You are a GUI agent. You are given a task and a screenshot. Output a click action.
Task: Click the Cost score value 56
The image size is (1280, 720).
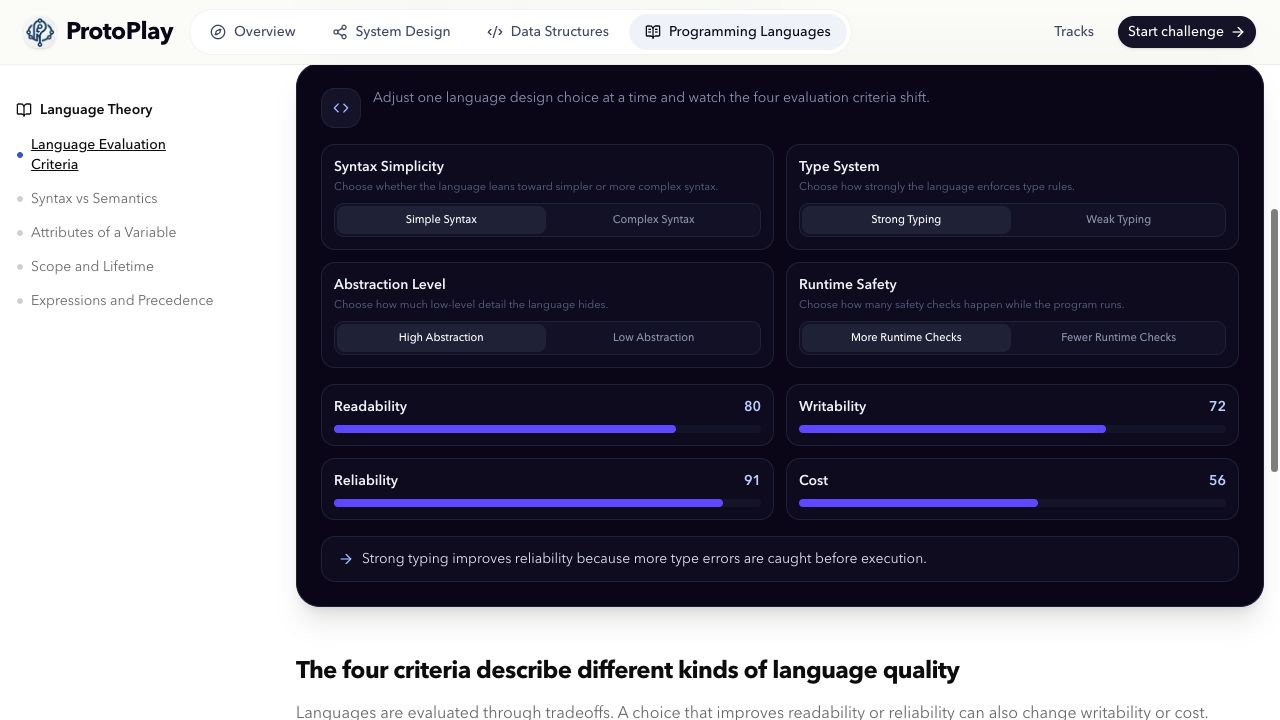[x=1217, y=481]
